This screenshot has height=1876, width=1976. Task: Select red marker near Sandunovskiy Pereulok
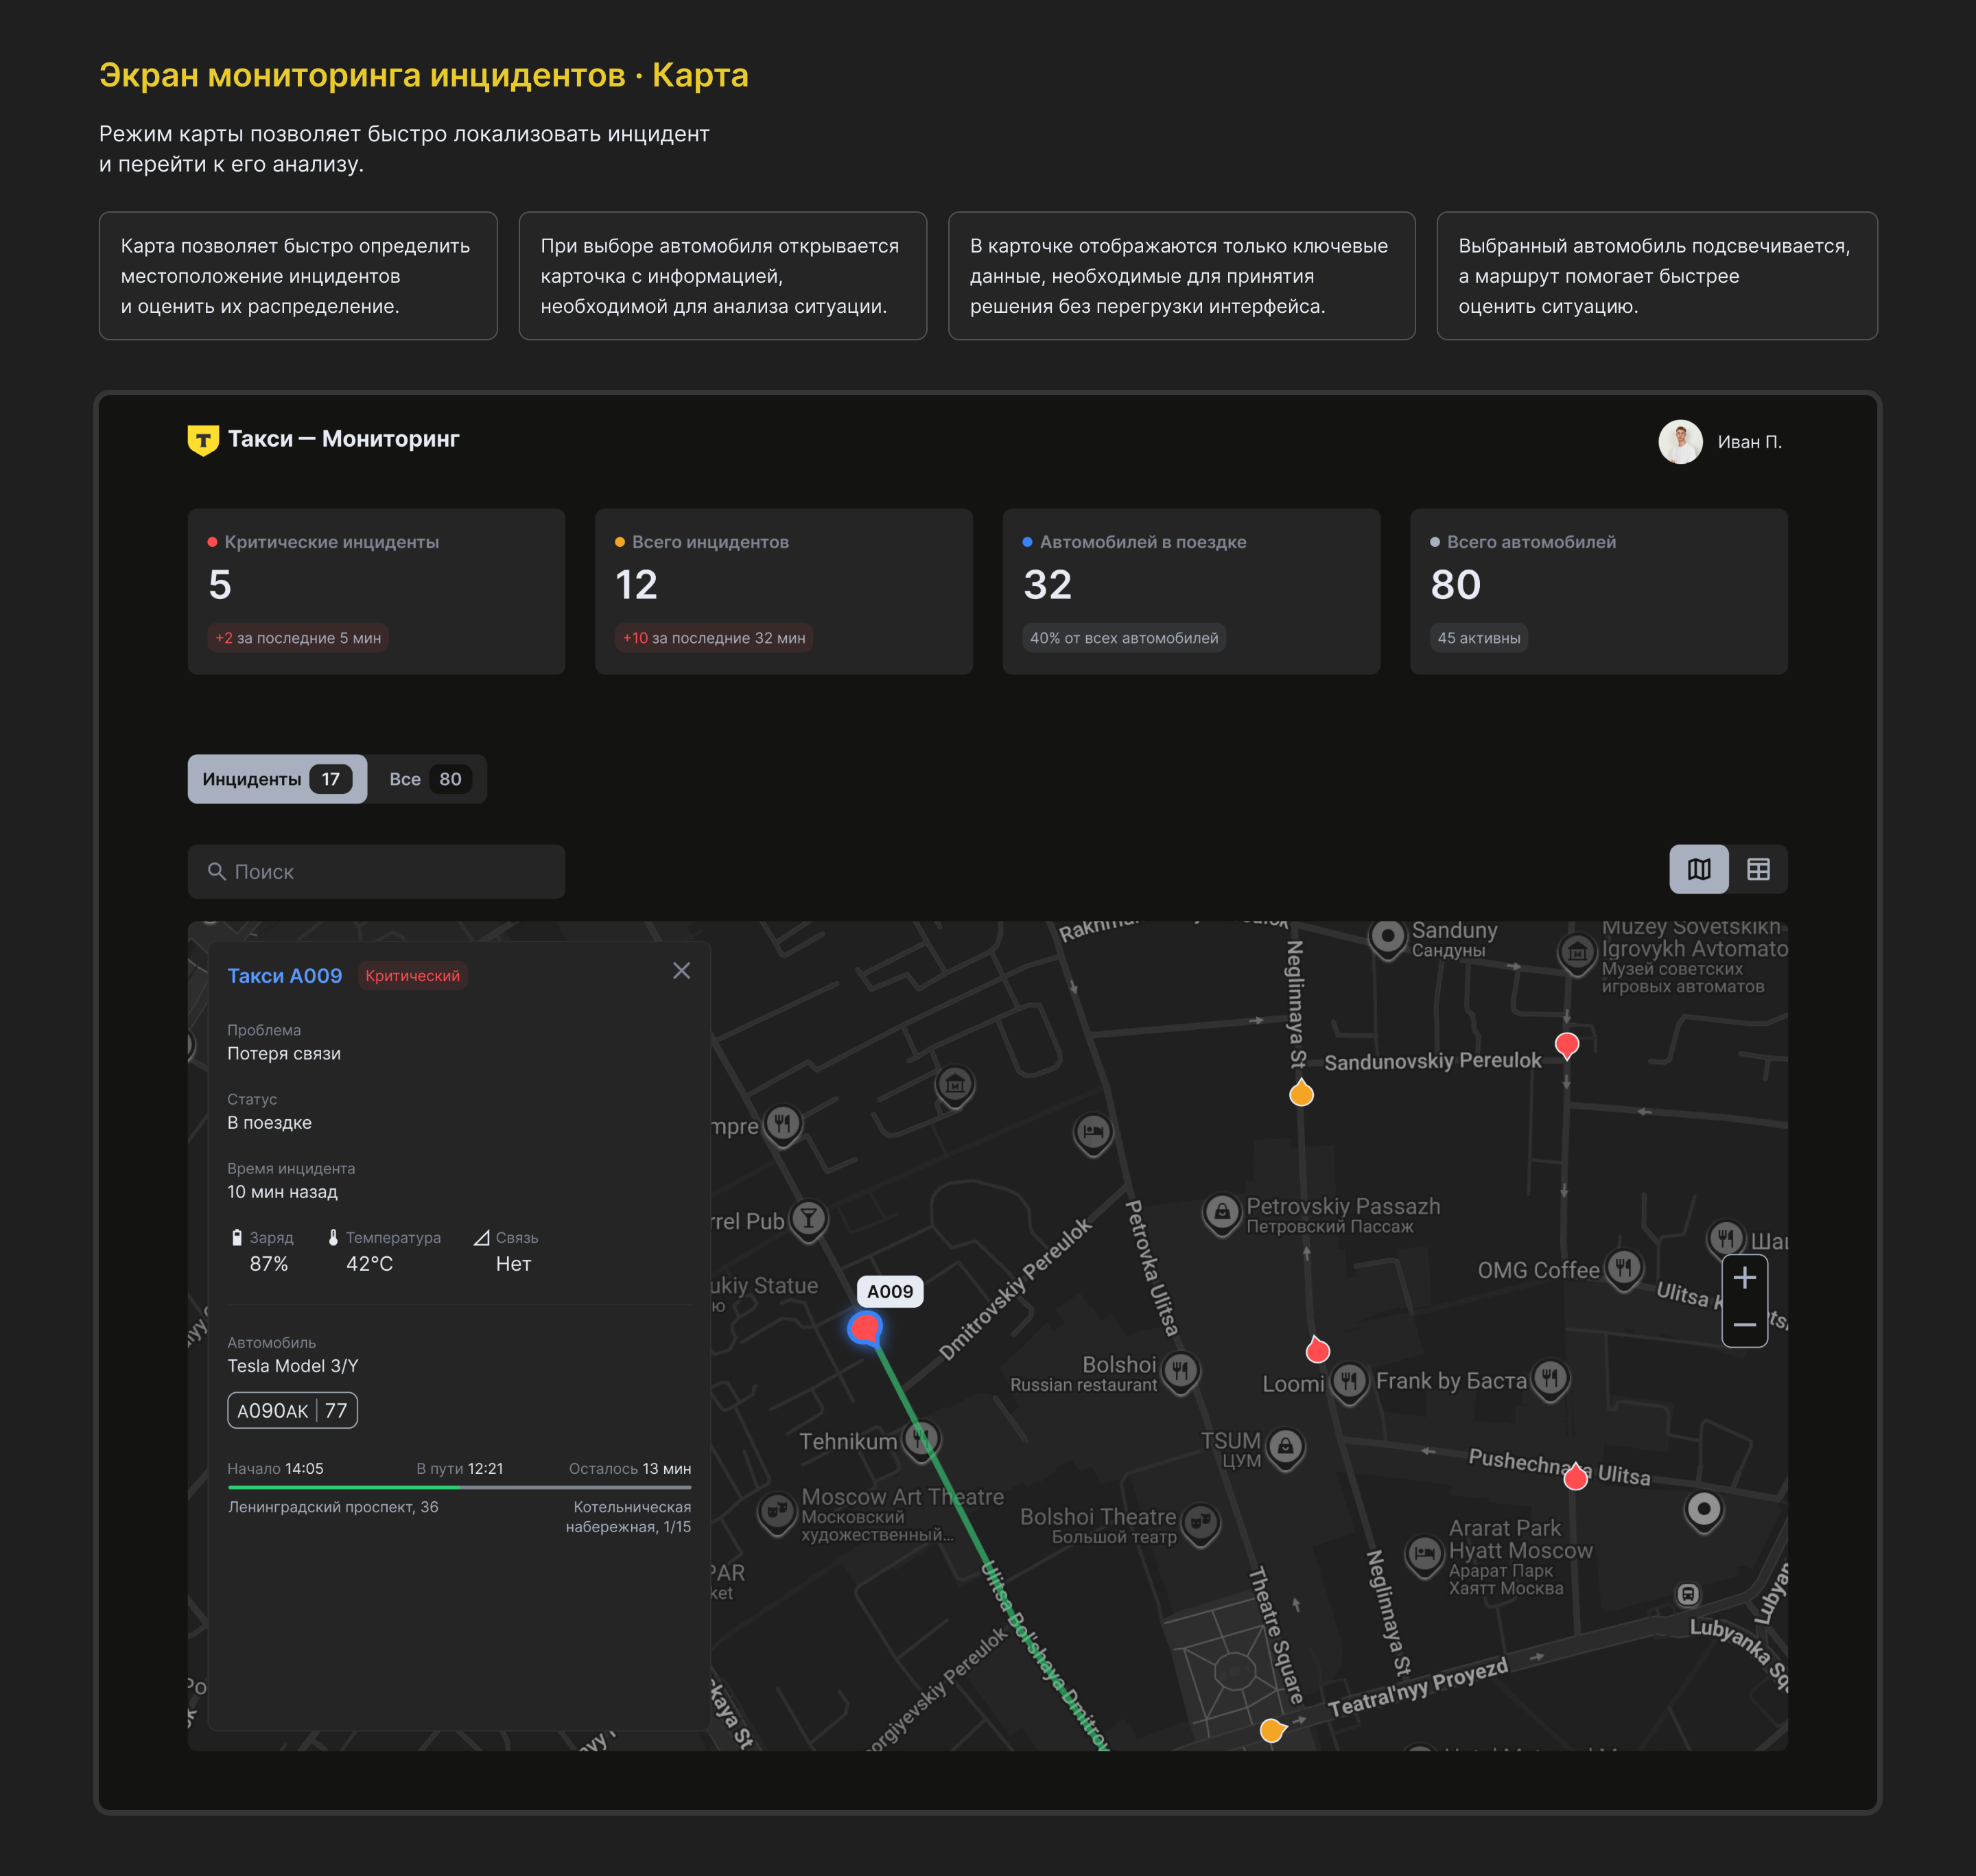click(1567, 1046)
